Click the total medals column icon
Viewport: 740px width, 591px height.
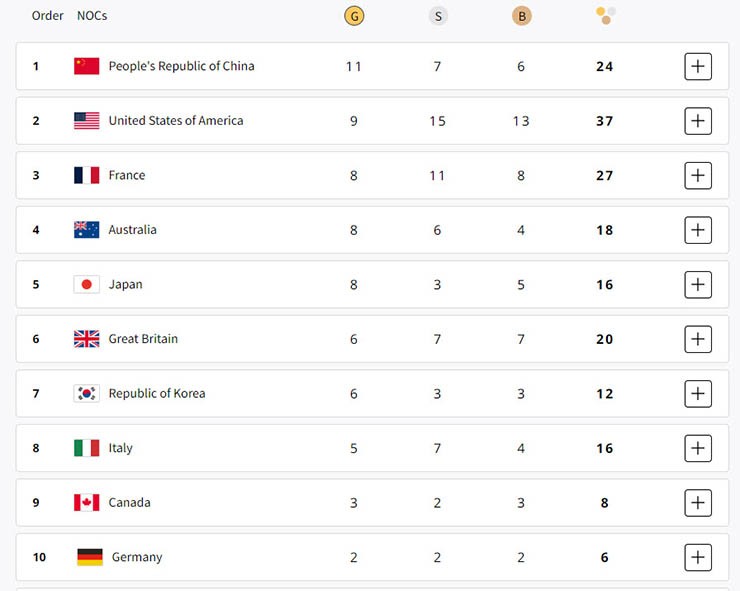point(605,15)
